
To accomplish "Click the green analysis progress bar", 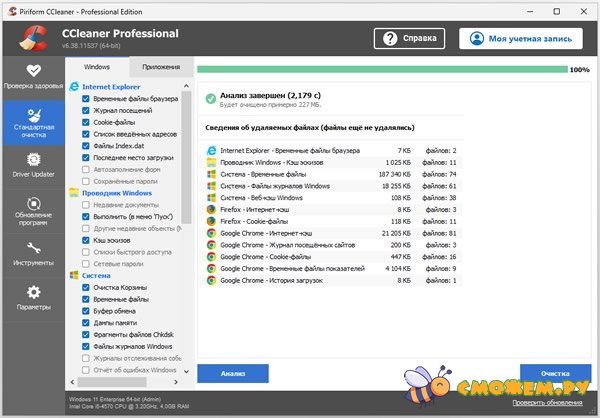I will click(380, 70).
